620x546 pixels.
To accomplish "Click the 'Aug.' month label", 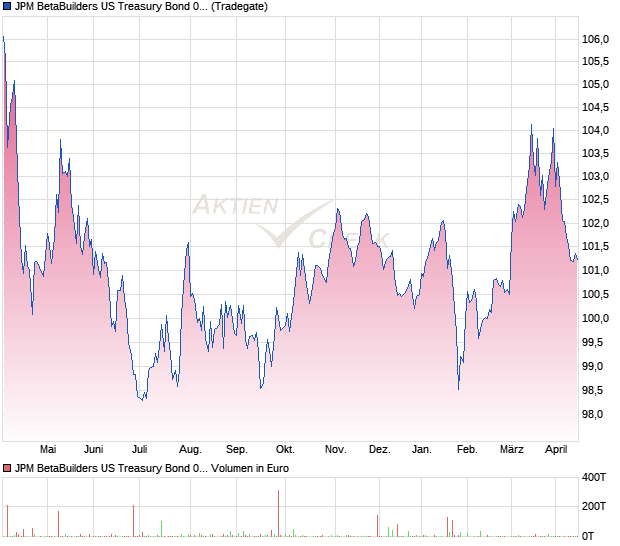I will (190, 450).
